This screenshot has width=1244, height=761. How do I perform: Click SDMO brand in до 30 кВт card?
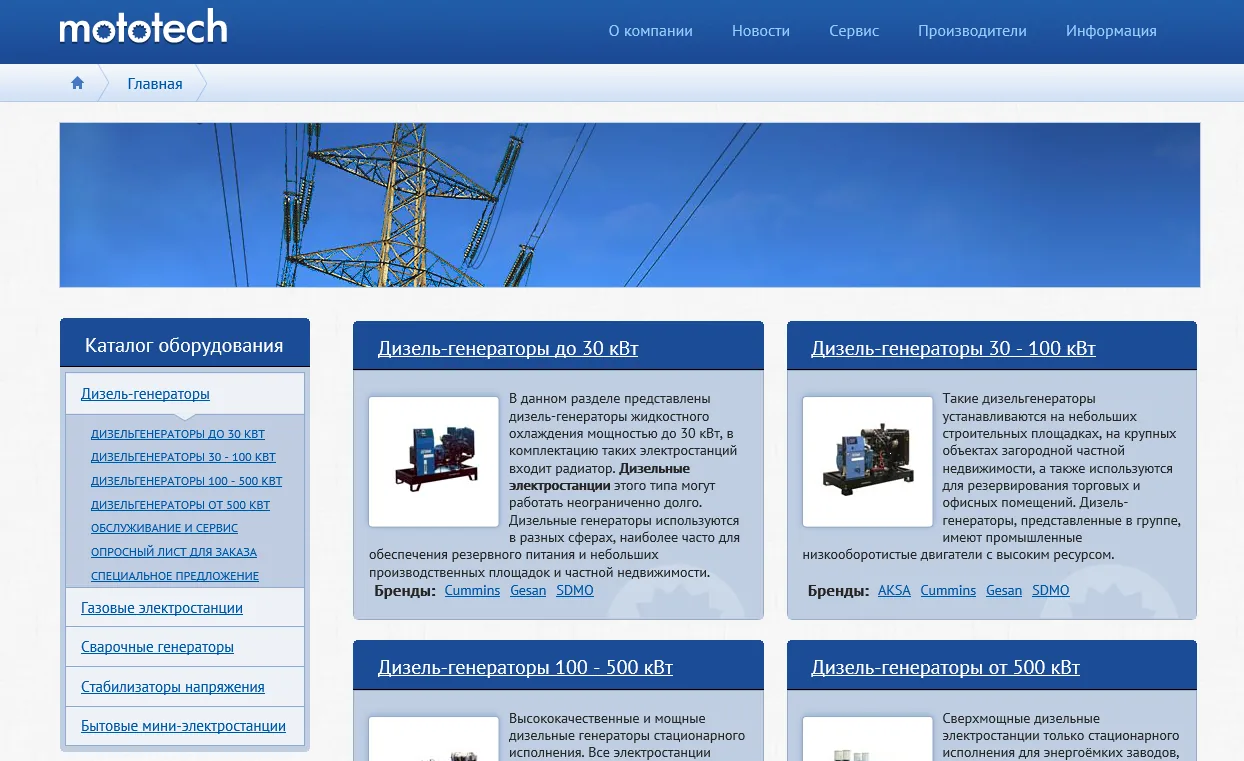[575, 591]
